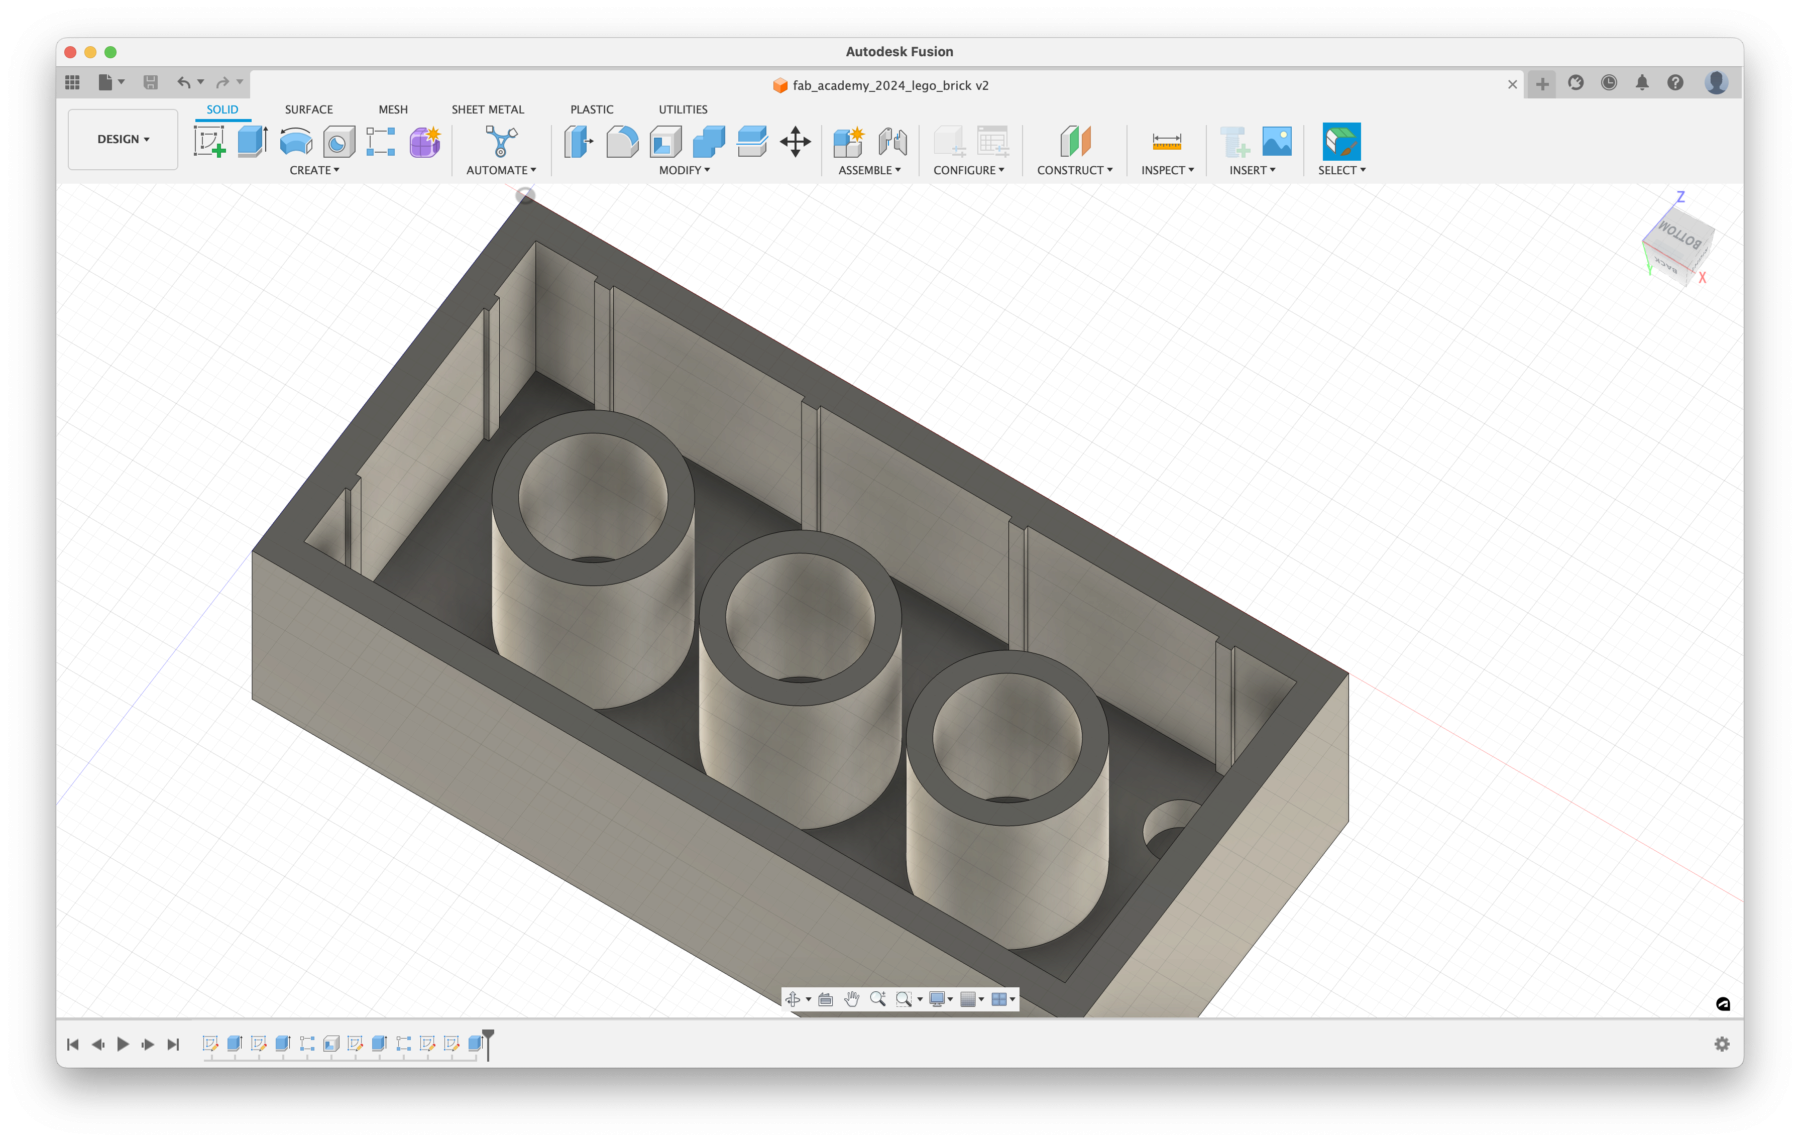
Task: Select the Create Sketch tool
Action: 209,142
